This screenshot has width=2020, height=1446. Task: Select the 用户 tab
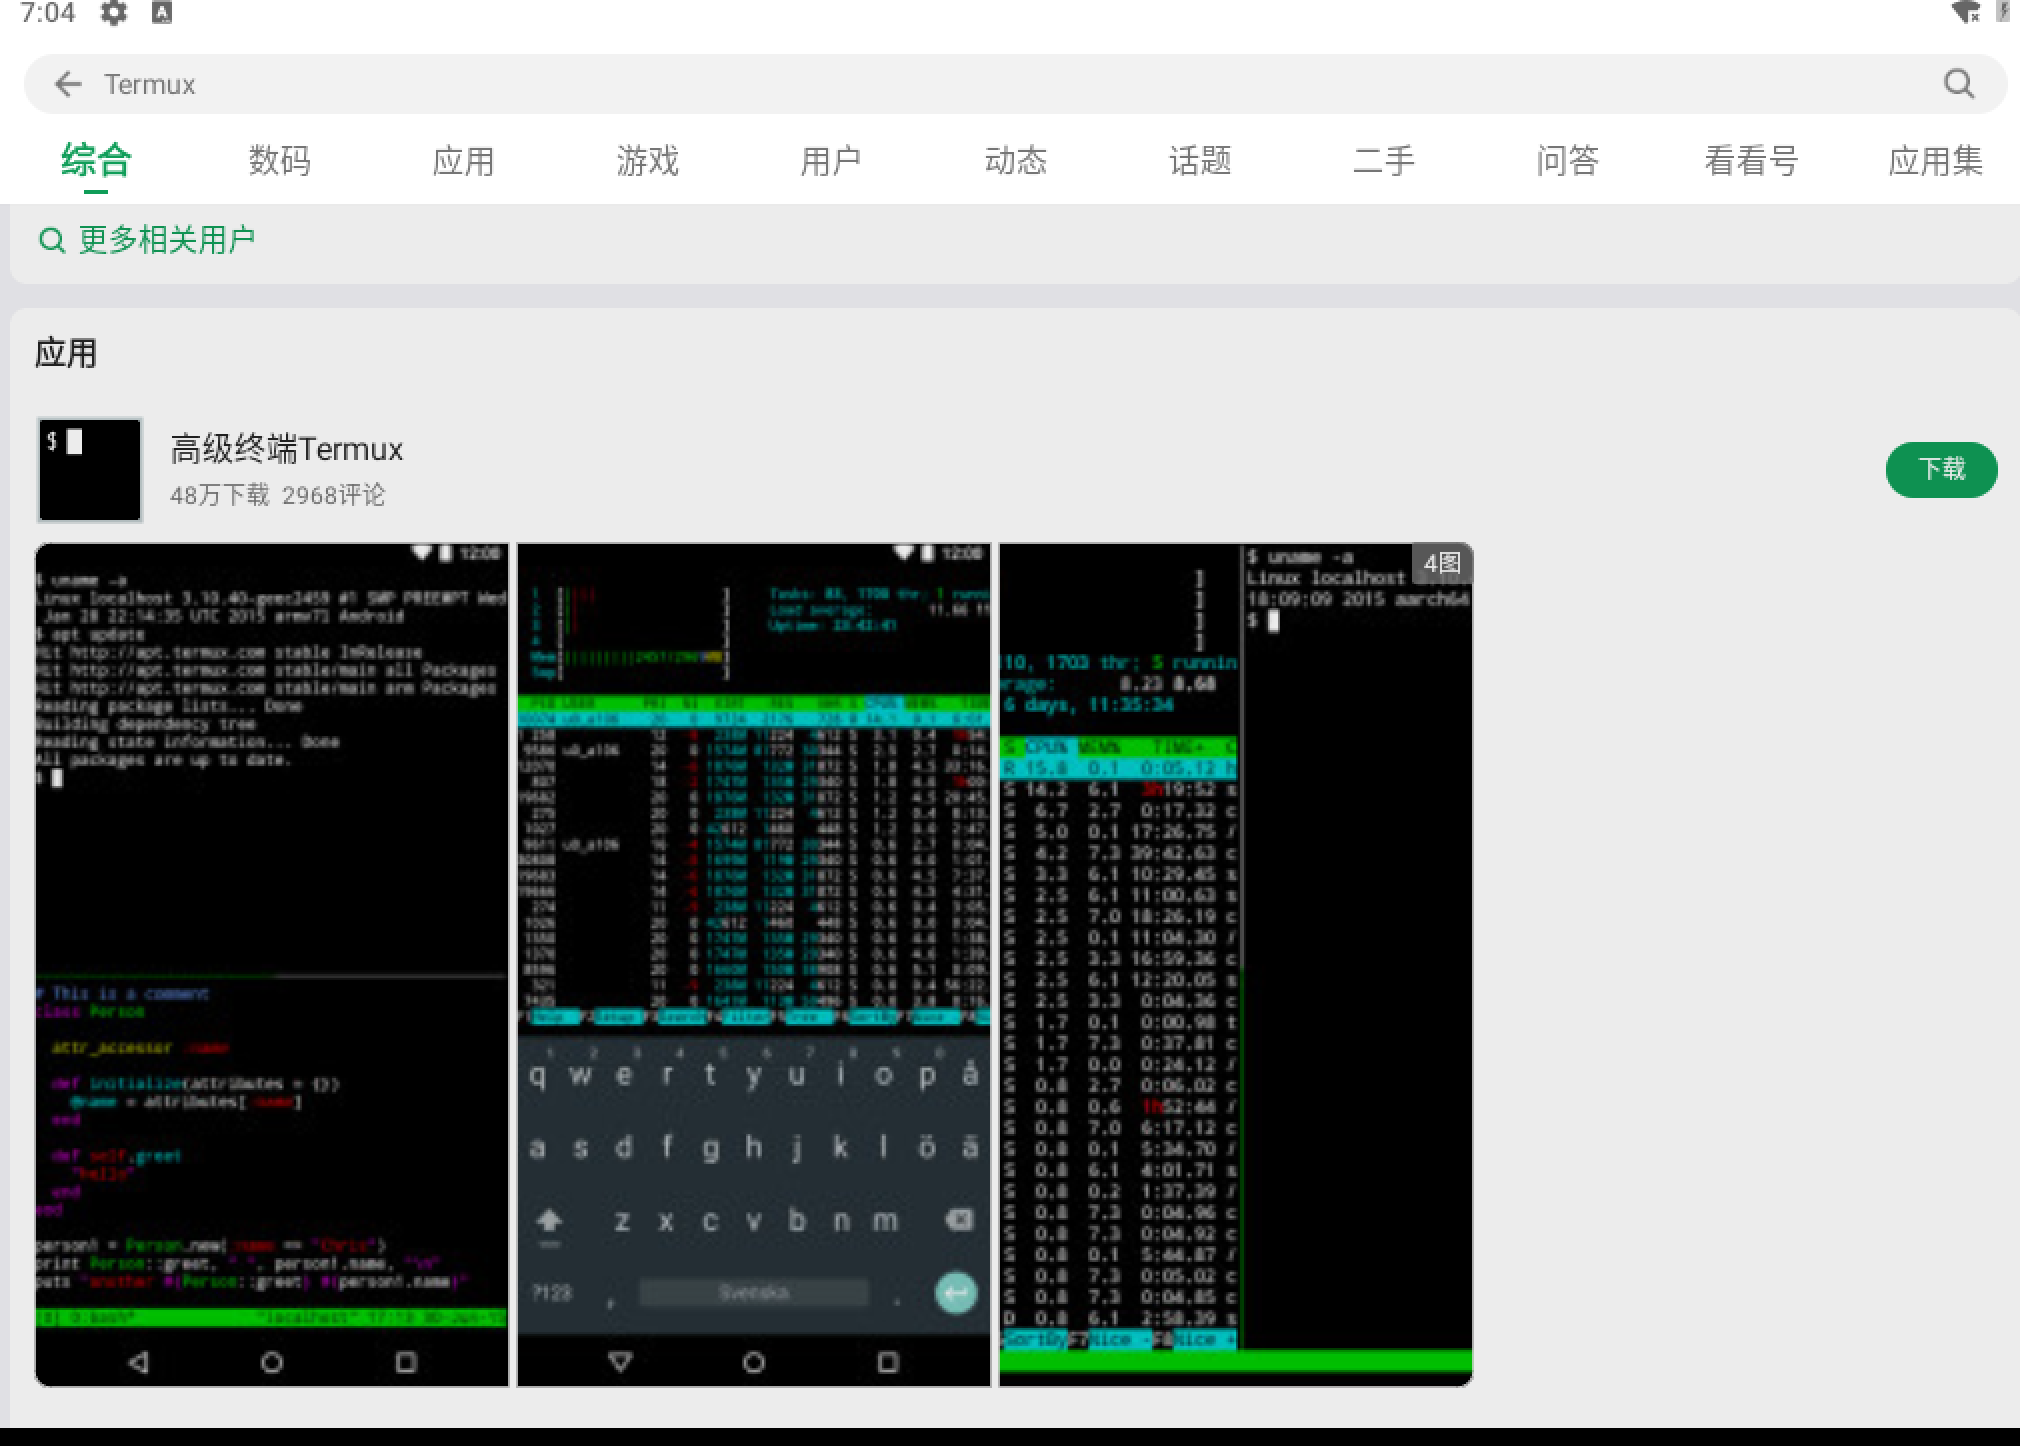coord(830,161)
